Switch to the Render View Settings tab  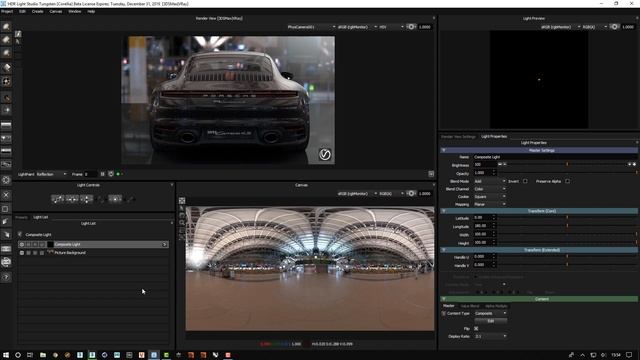[x=458, y=136]
